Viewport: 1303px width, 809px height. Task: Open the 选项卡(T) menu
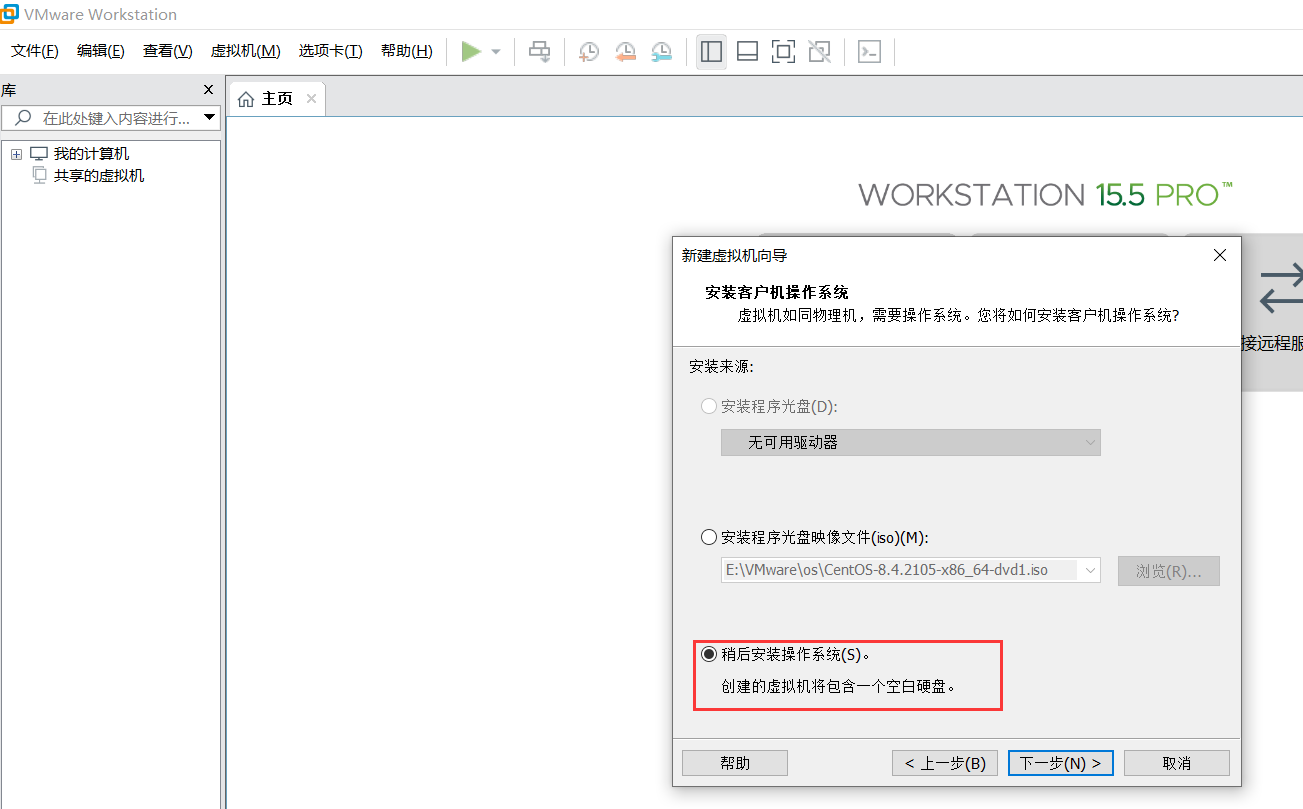330,51
